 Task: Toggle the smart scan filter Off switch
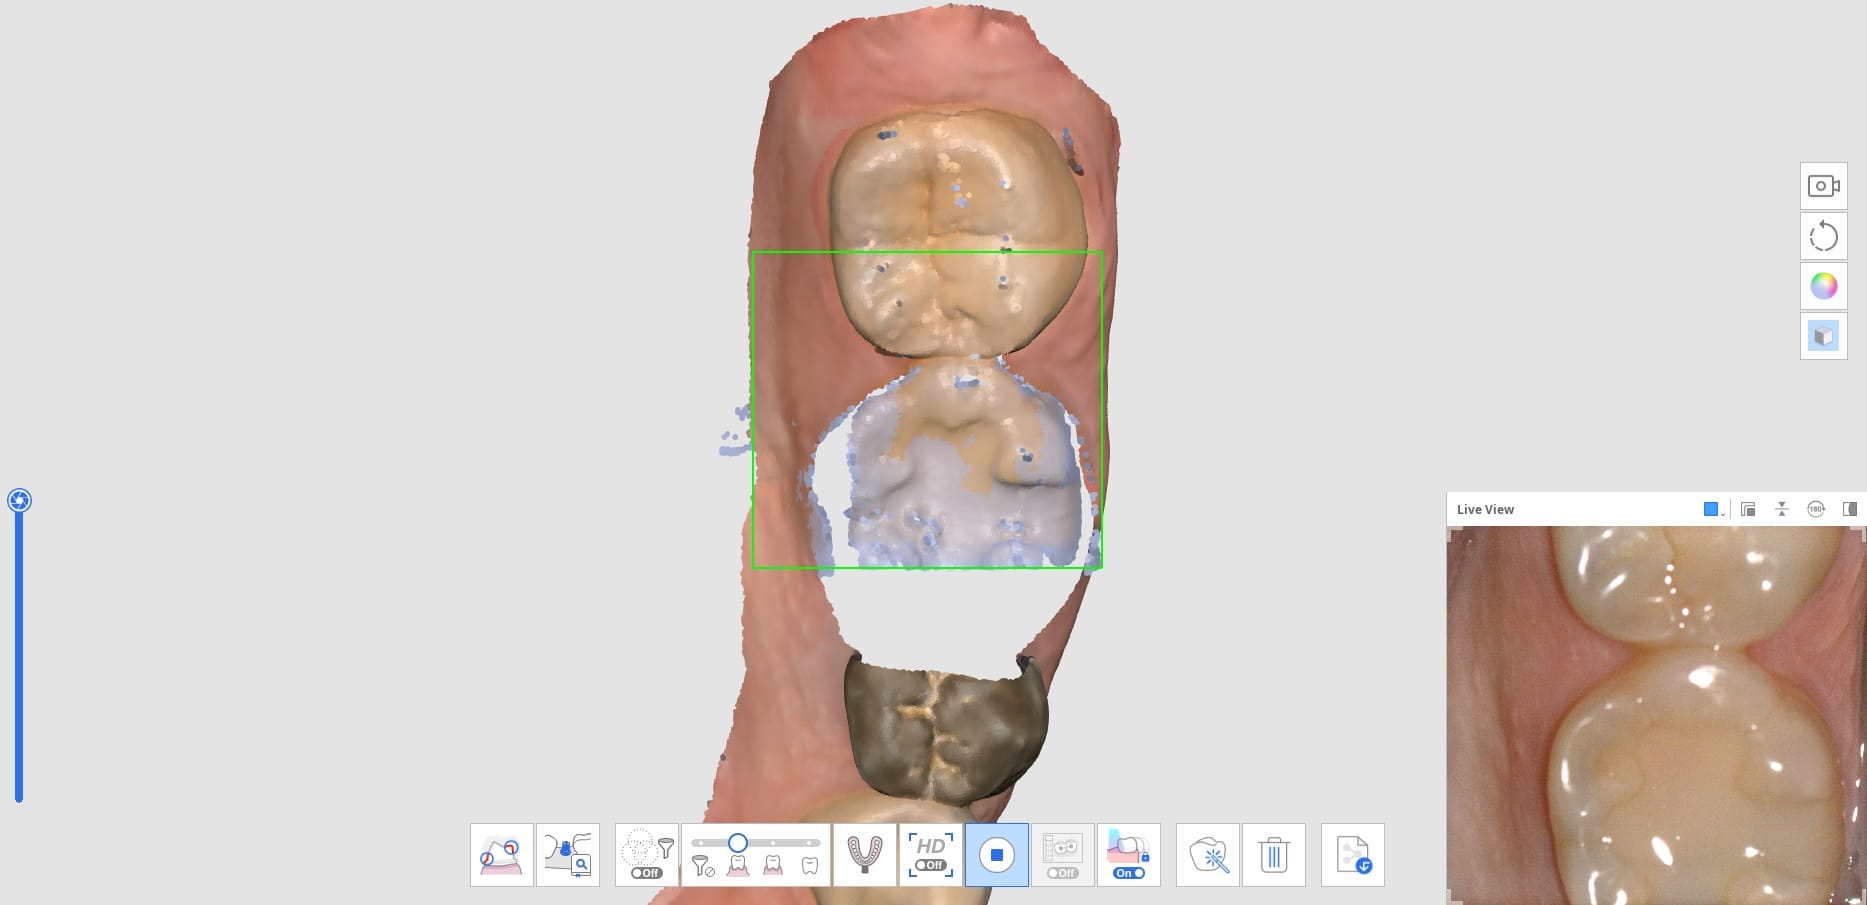tap(646, 873)
